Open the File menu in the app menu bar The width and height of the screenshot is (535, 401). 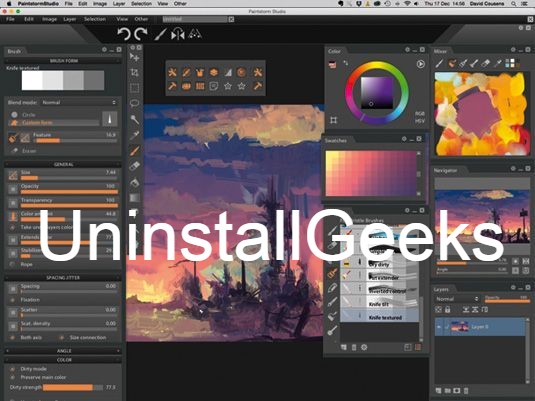(10, 19)
